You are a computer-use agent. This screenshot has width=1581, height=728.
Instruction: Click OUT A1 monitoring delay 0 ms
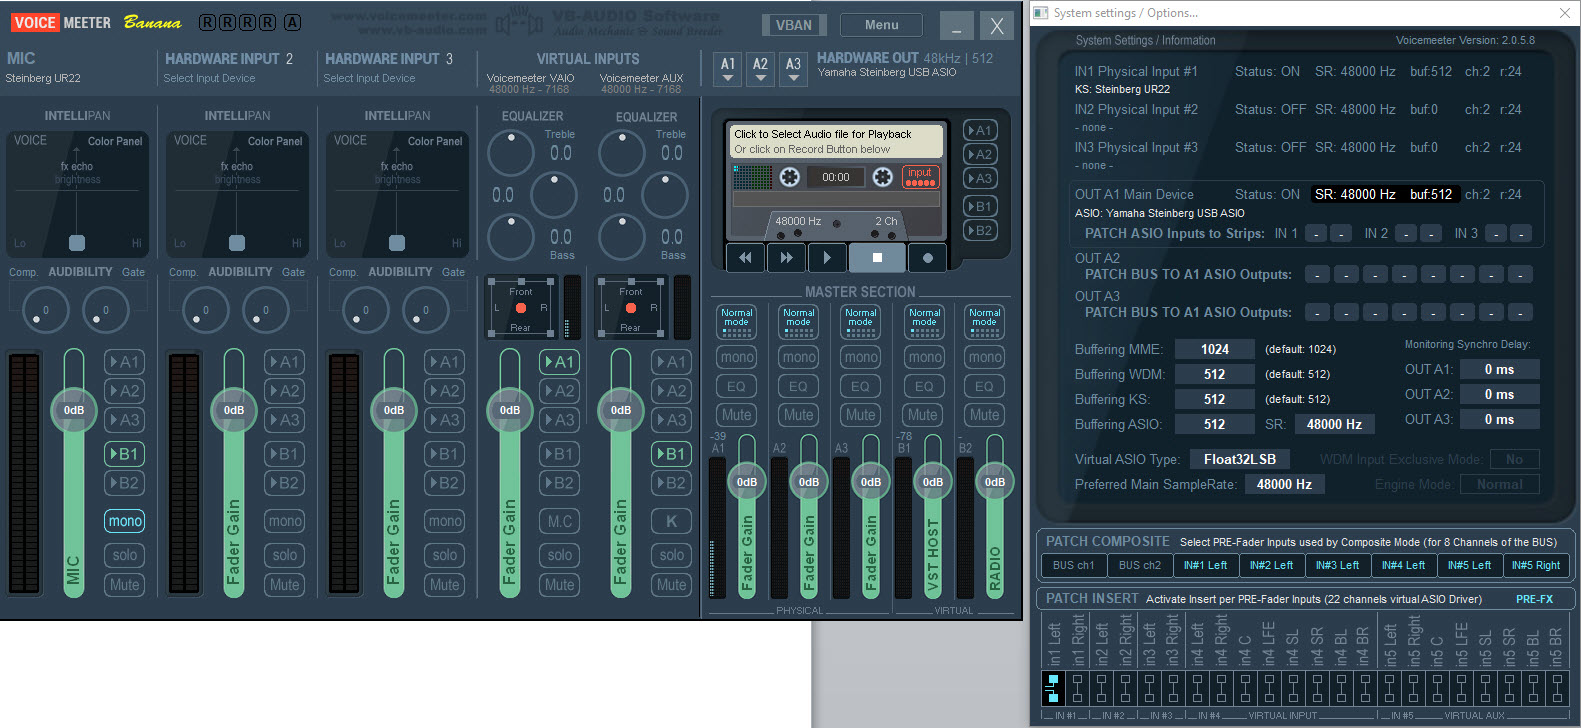click(1499, 369)
